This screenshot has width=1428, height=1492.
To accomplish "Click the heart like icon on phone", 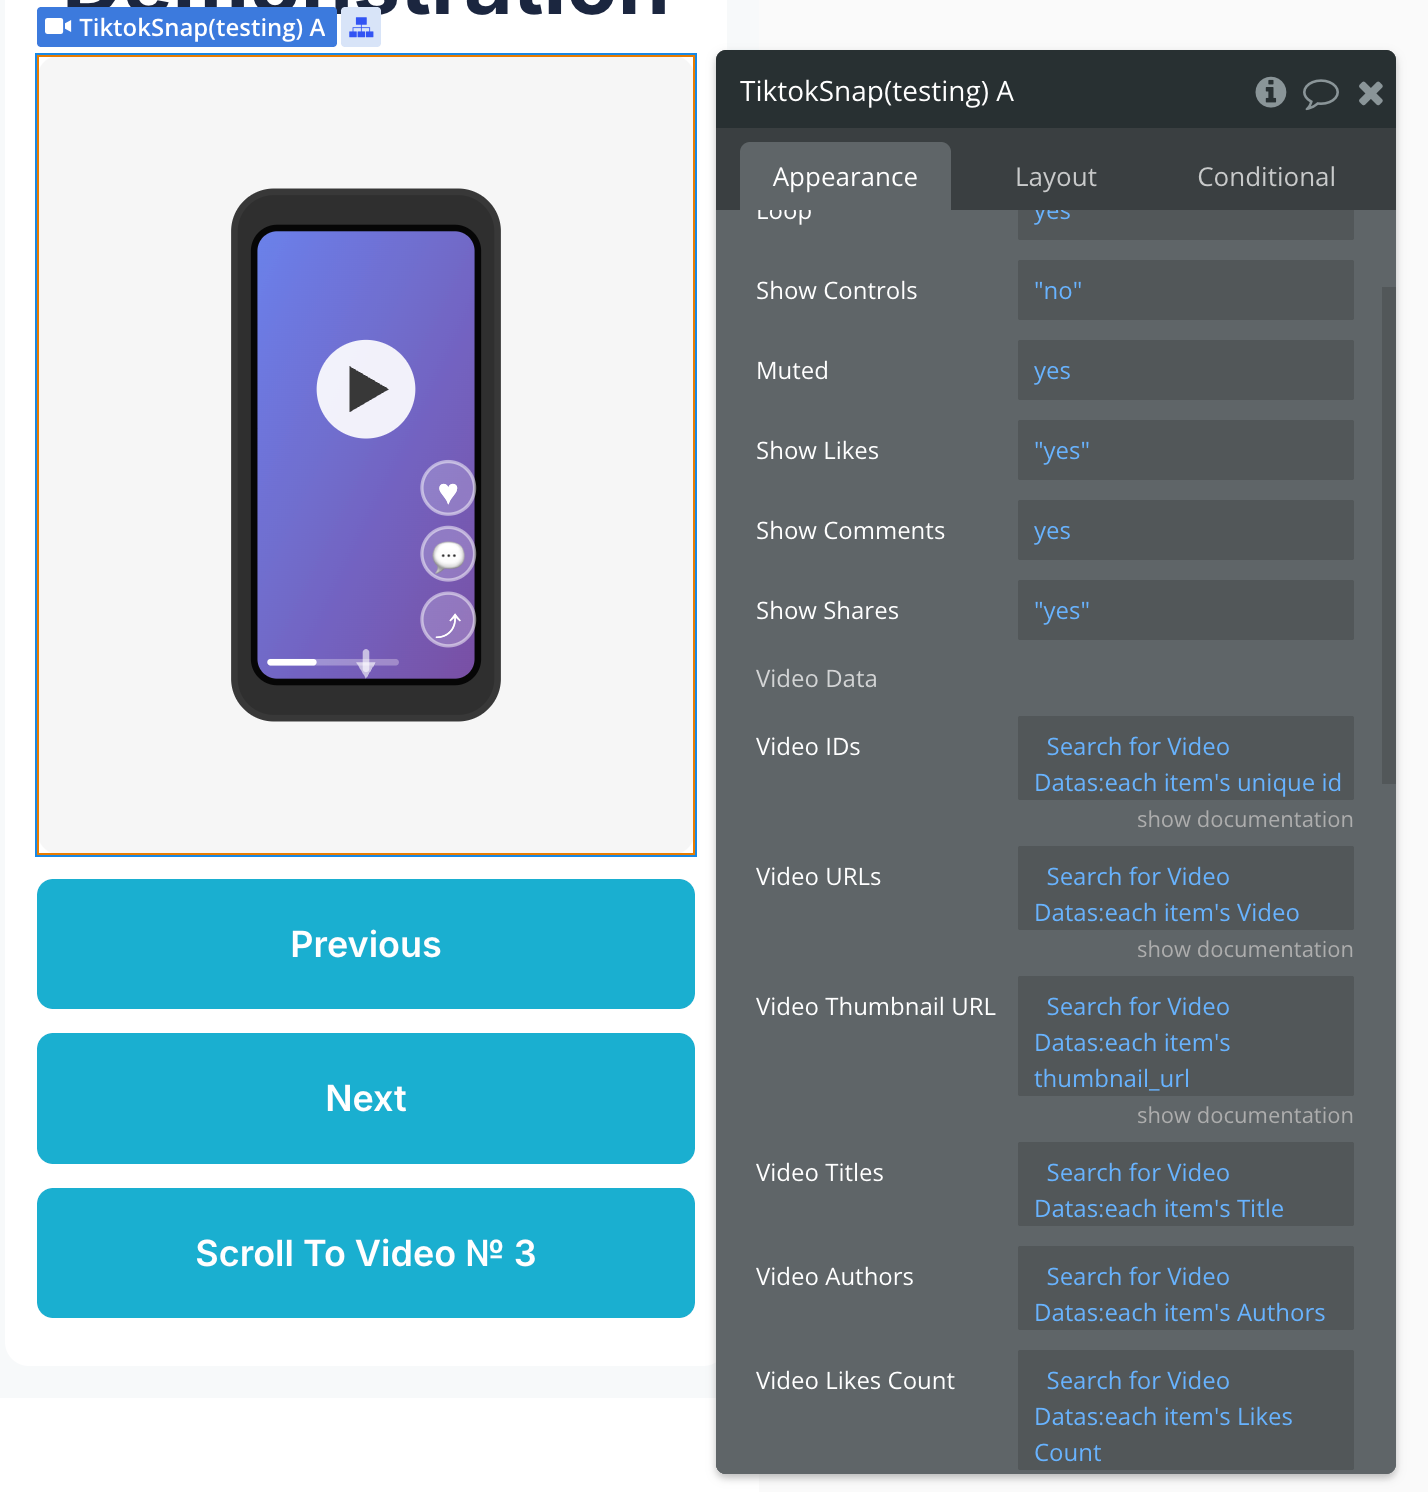I will click(448, 490).
